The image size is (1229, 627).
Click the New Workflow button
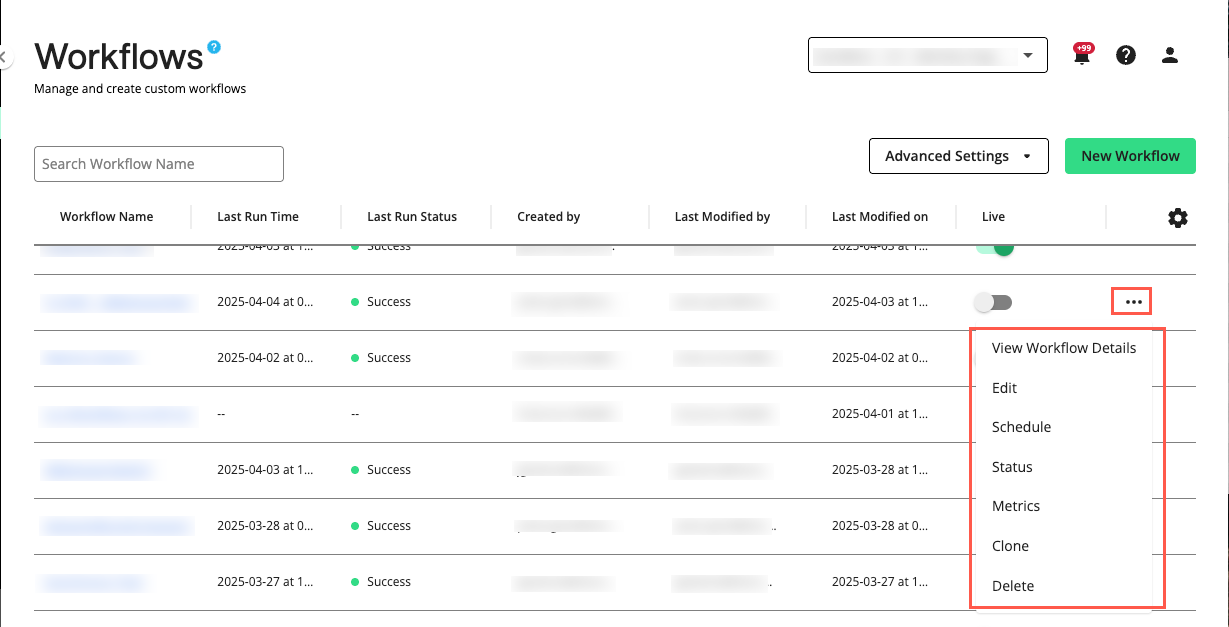(1130, 156)
